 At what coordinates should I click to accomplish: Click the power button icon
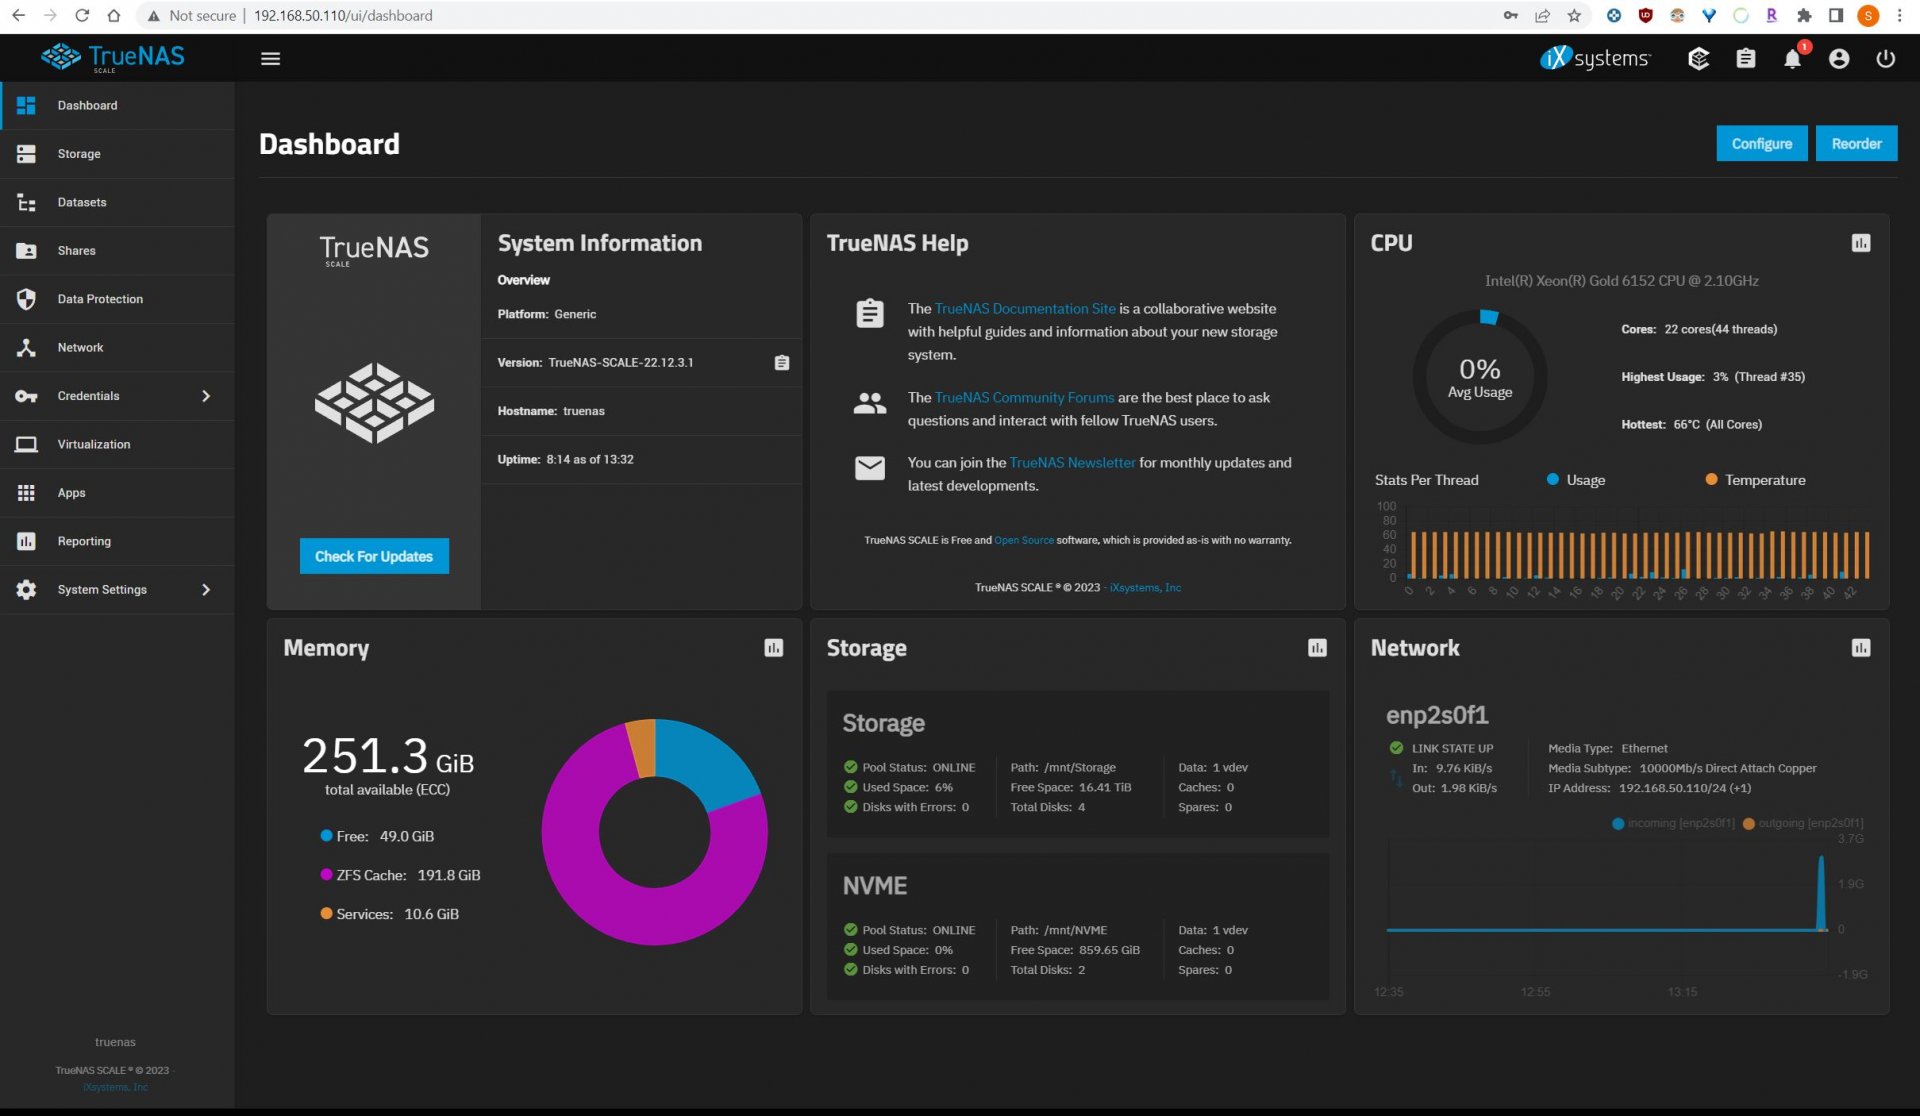click(x=1885, y=59)
